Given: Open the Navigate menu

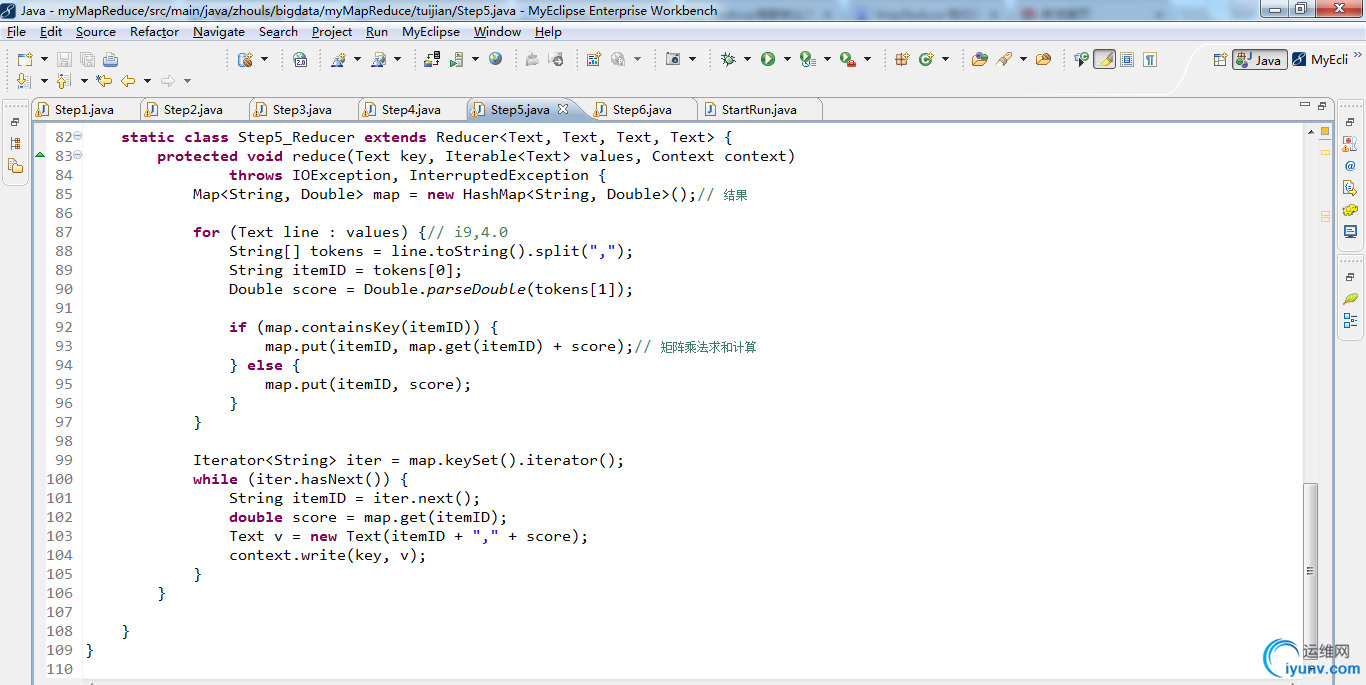Looking at the screenshot, I should [x=219, y=31].
